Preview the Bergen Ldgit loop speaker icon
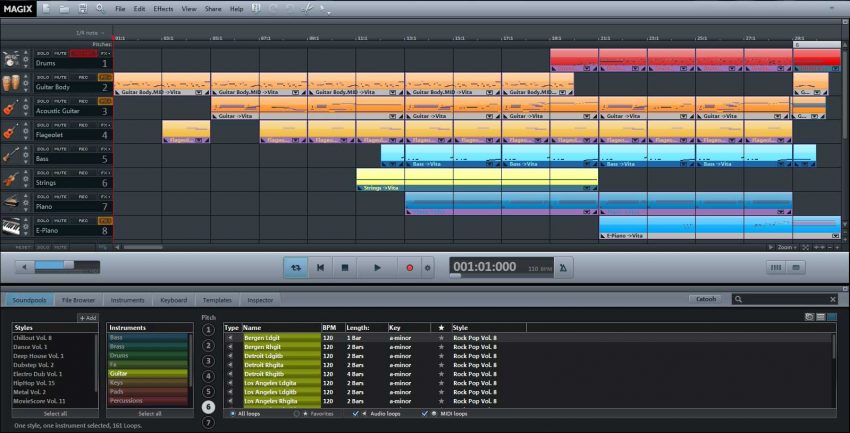This screenshot has width=850, height=433. pos(230,338)
